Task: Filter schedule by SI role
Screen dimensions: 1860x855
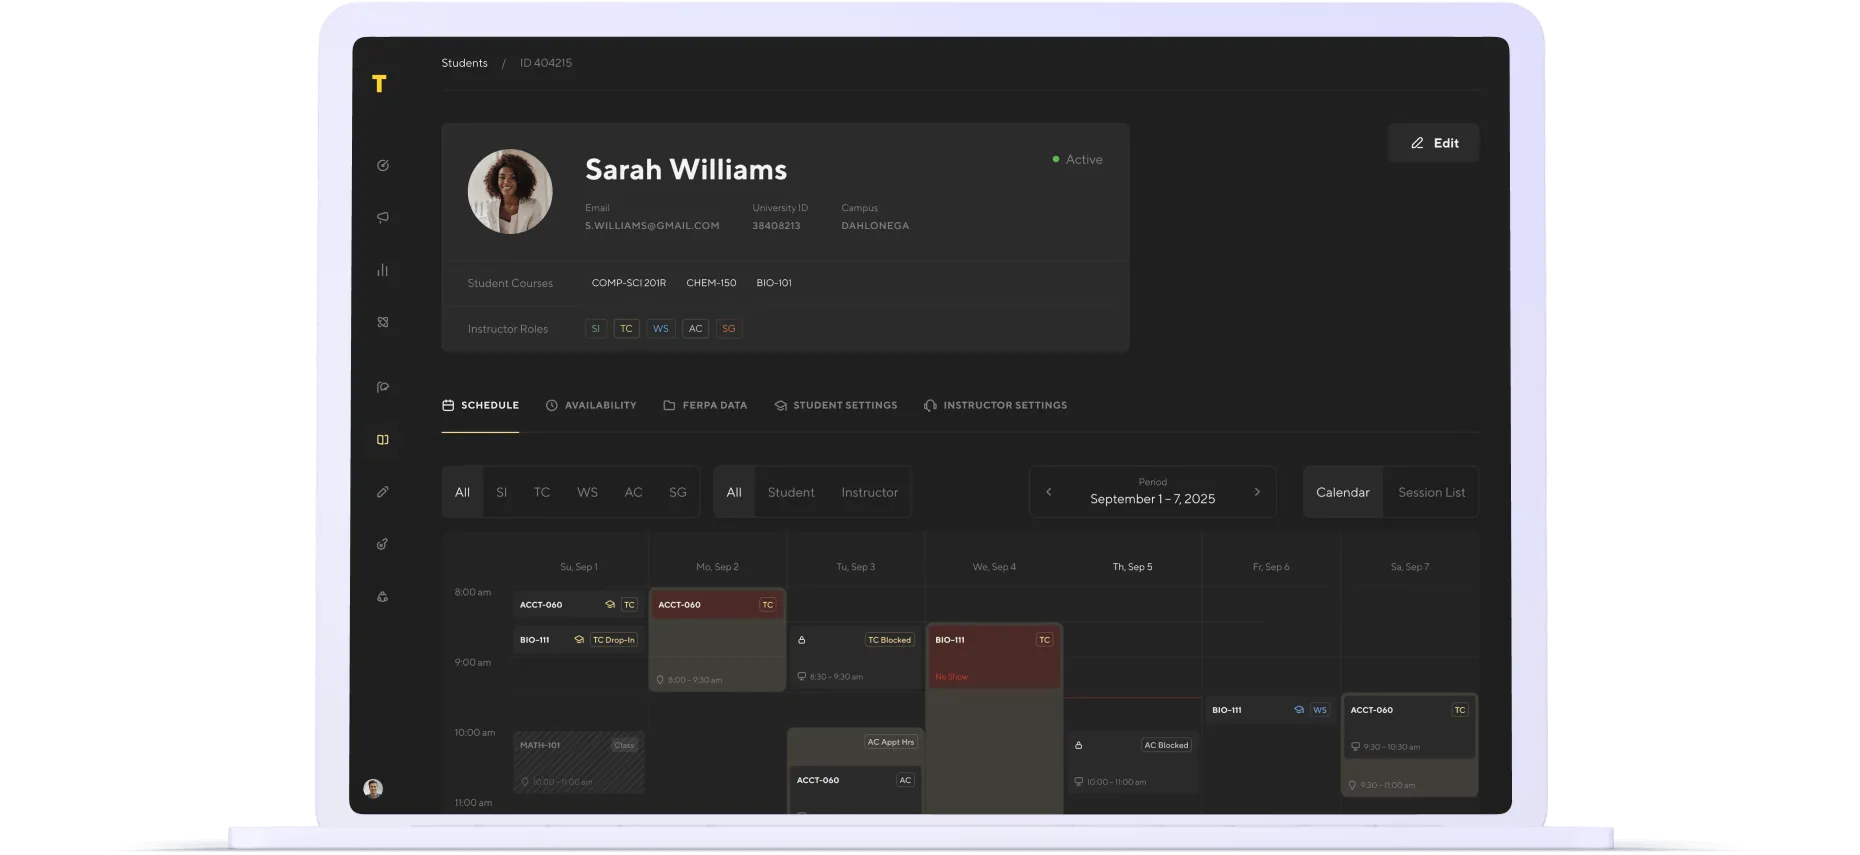Action: click(502, 492)
